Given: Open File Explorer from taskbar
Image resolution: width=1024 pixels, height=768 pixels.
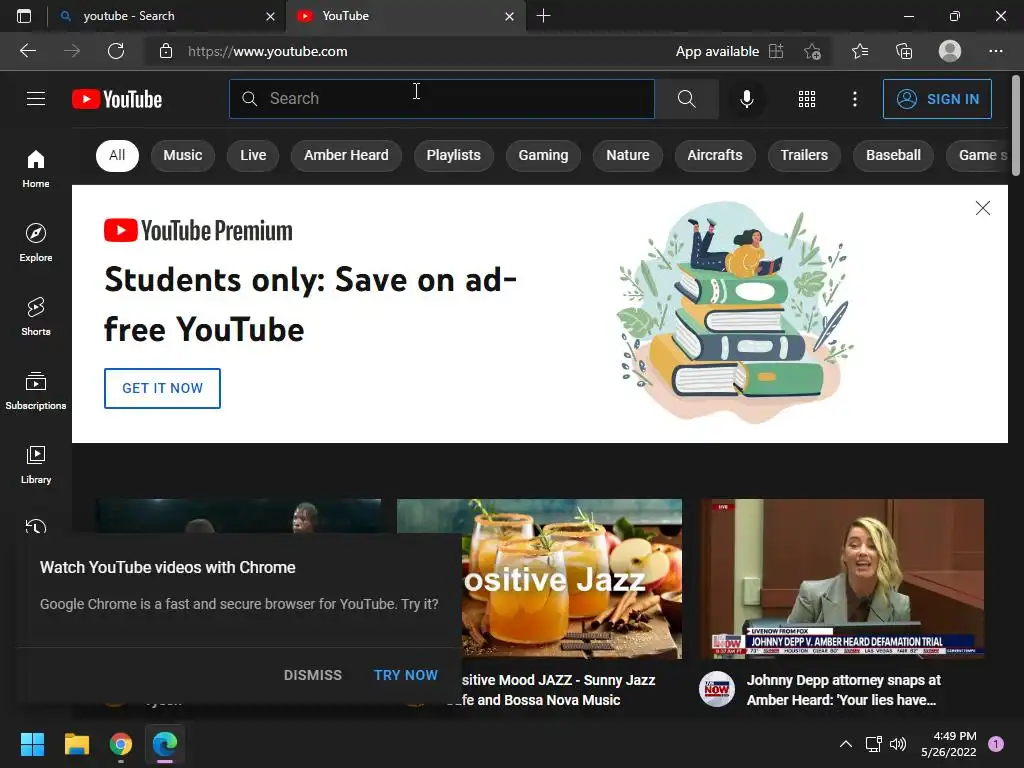Looking at the screenshot, I should [x=76, y=744].
